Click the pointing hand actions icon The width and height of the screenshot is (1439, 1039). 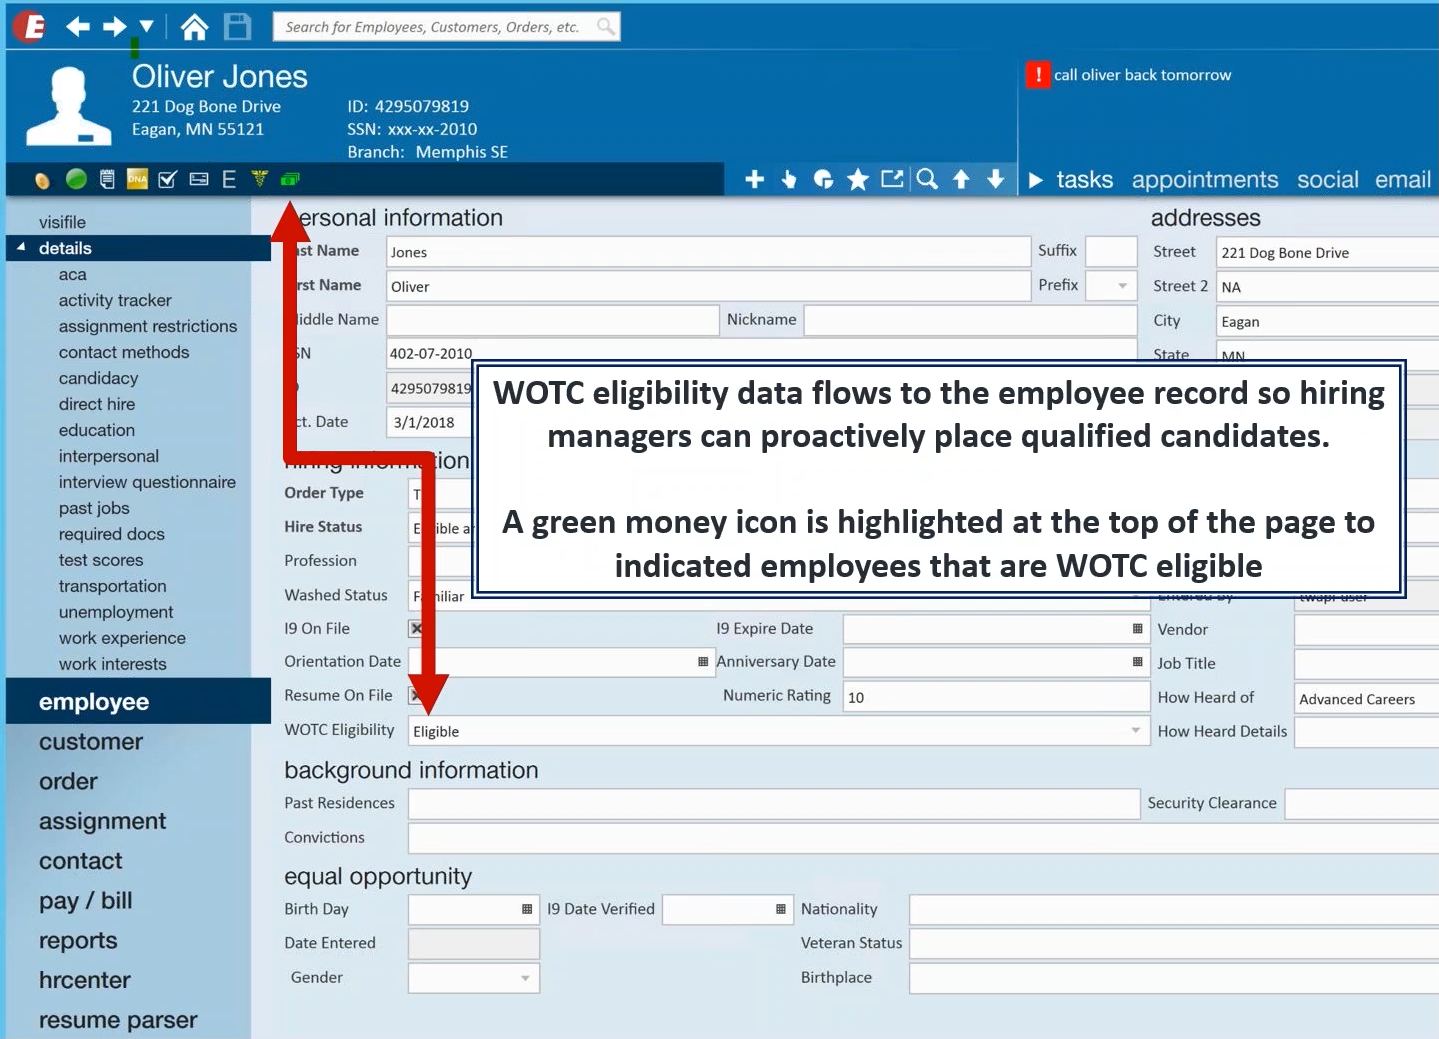pyautogui.click(x=789, y=179)
